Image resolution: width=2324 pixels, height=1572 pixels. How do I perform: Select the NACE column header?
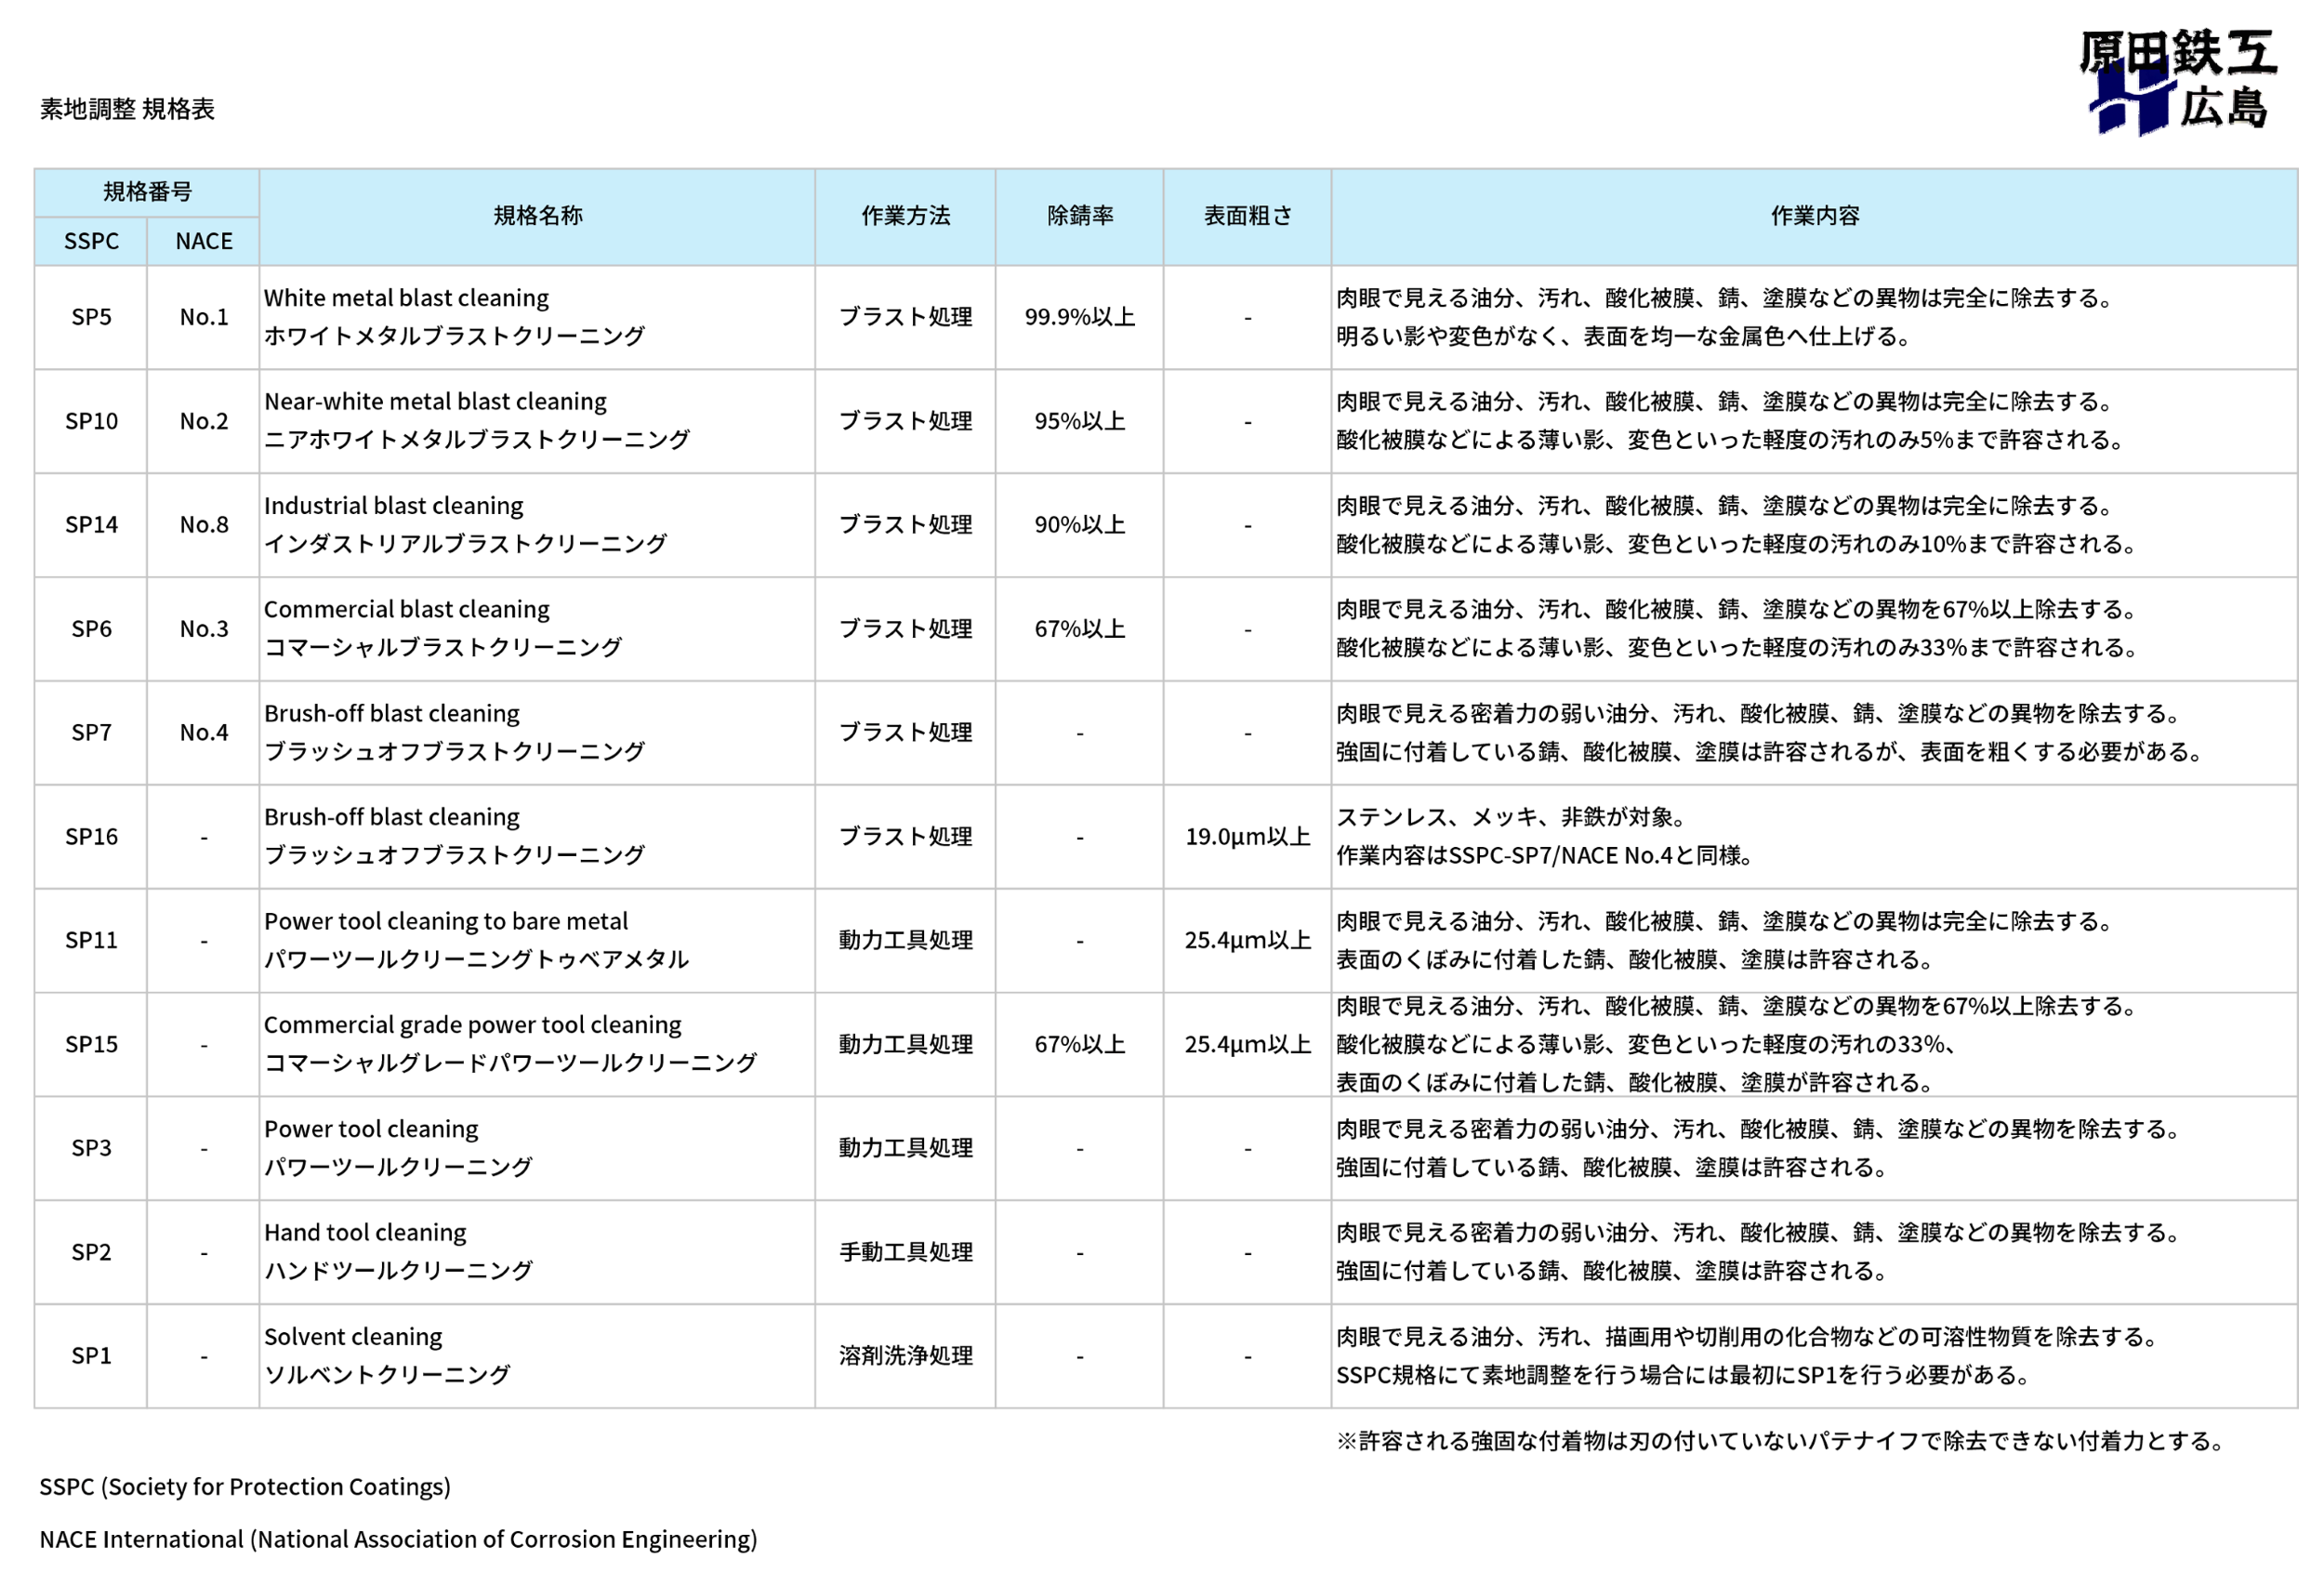tap(203, 240)
